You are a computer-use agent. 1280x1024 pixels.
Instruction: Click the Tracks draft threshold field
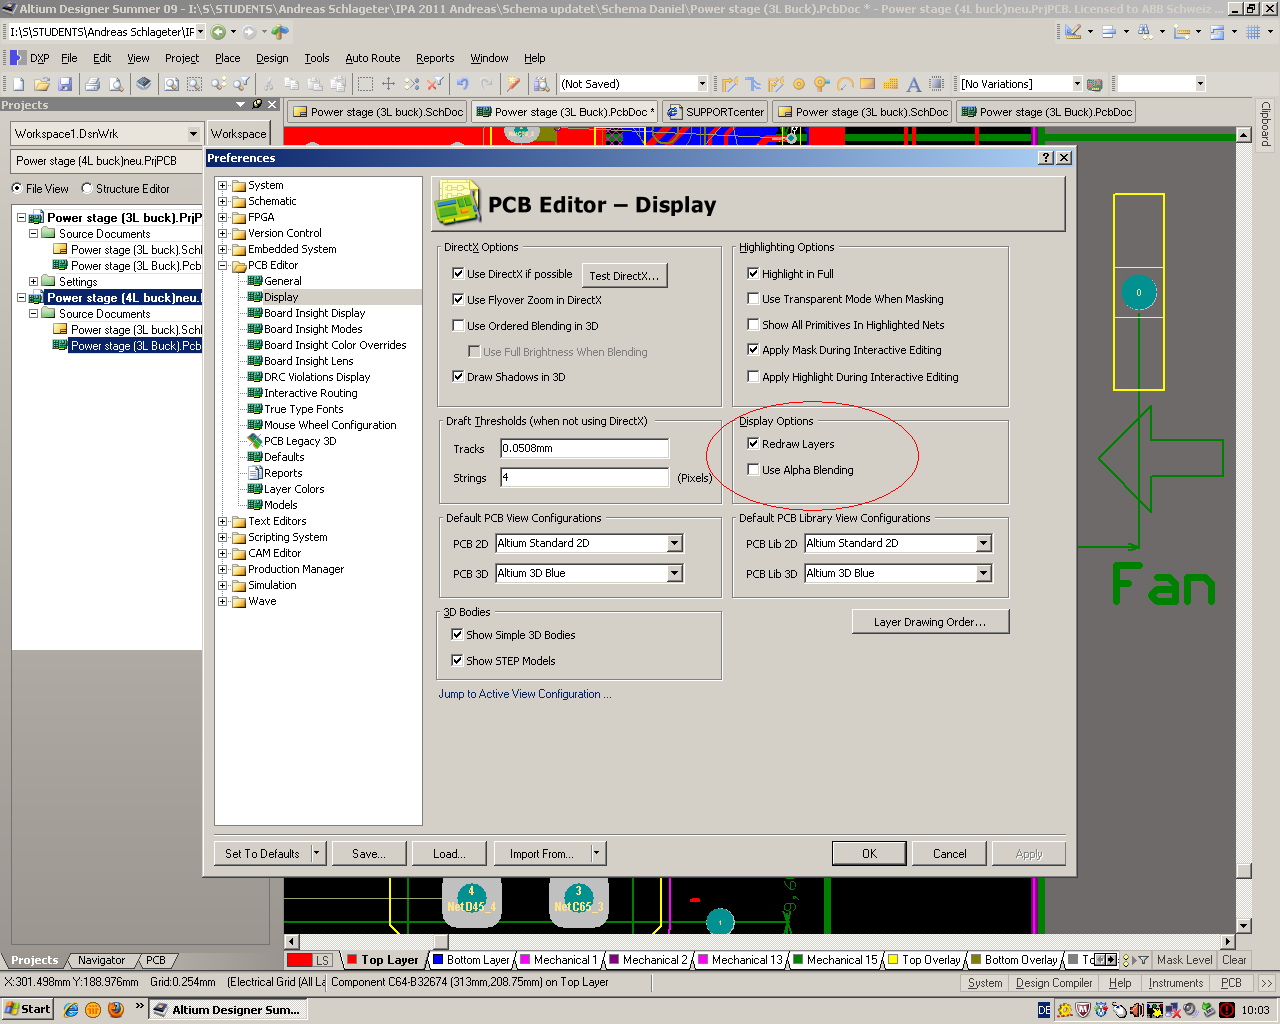coord(585,448)
